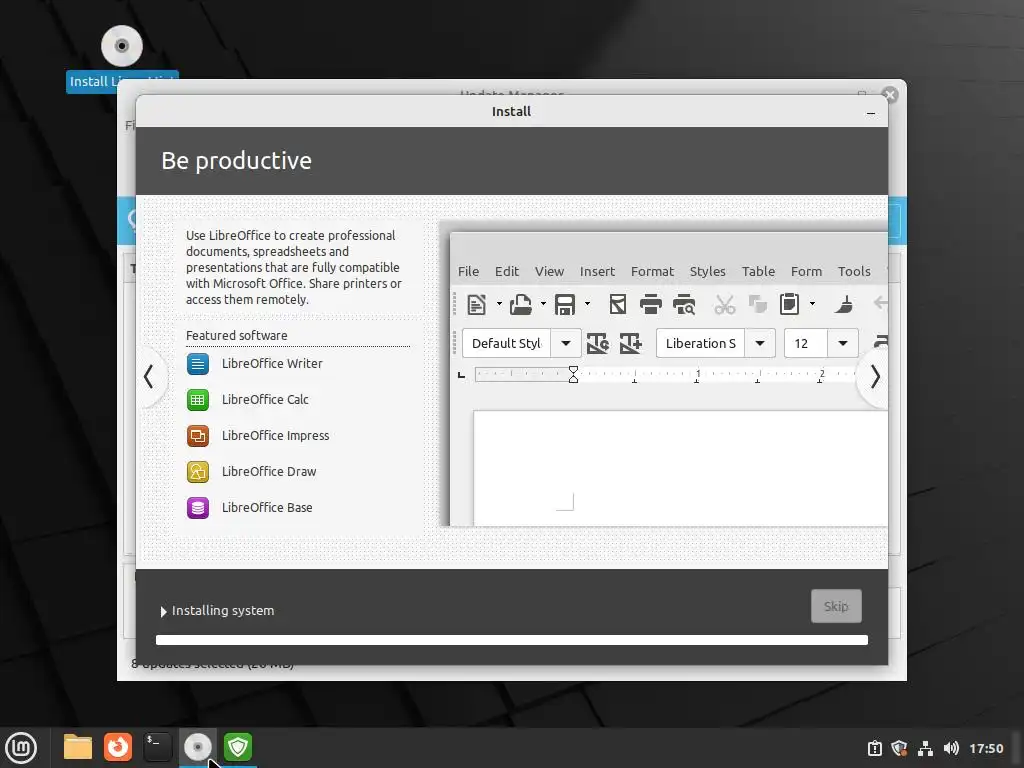Click the Featured software heading
This screenshot has width=1024, height=768.
click(x=236, y=335)
